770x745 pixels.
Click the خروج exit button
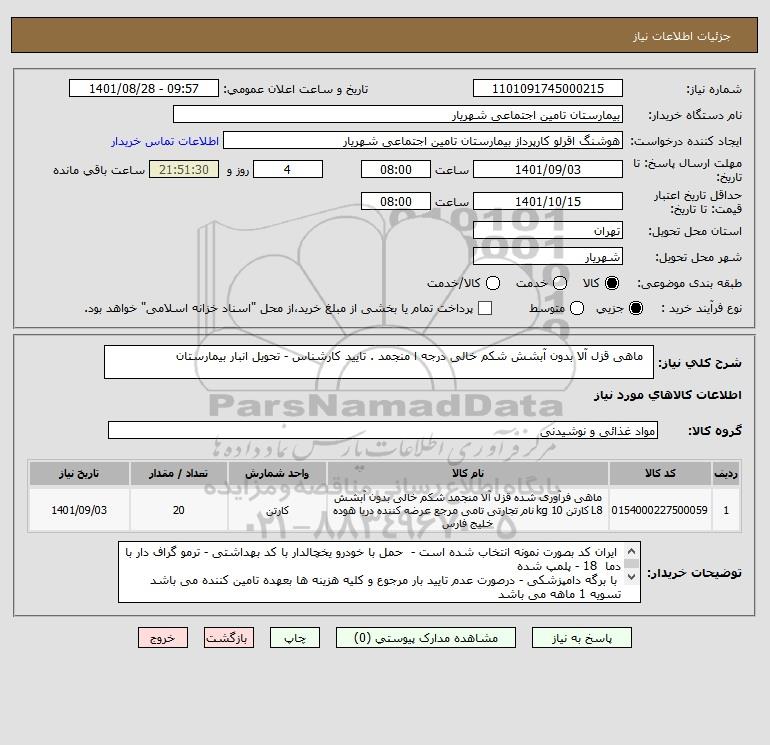163,638
